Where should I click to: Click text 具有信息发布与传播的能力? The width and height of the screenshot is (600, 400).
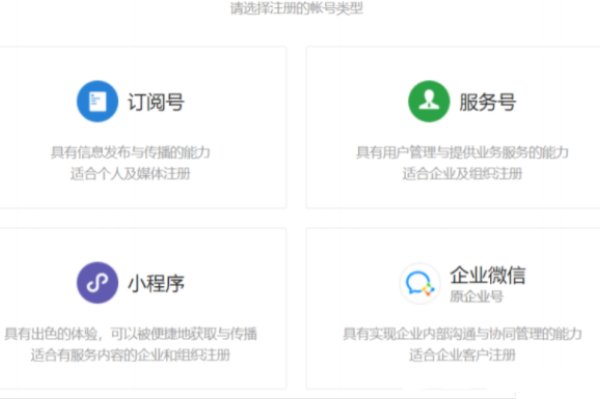click(130, 152)
